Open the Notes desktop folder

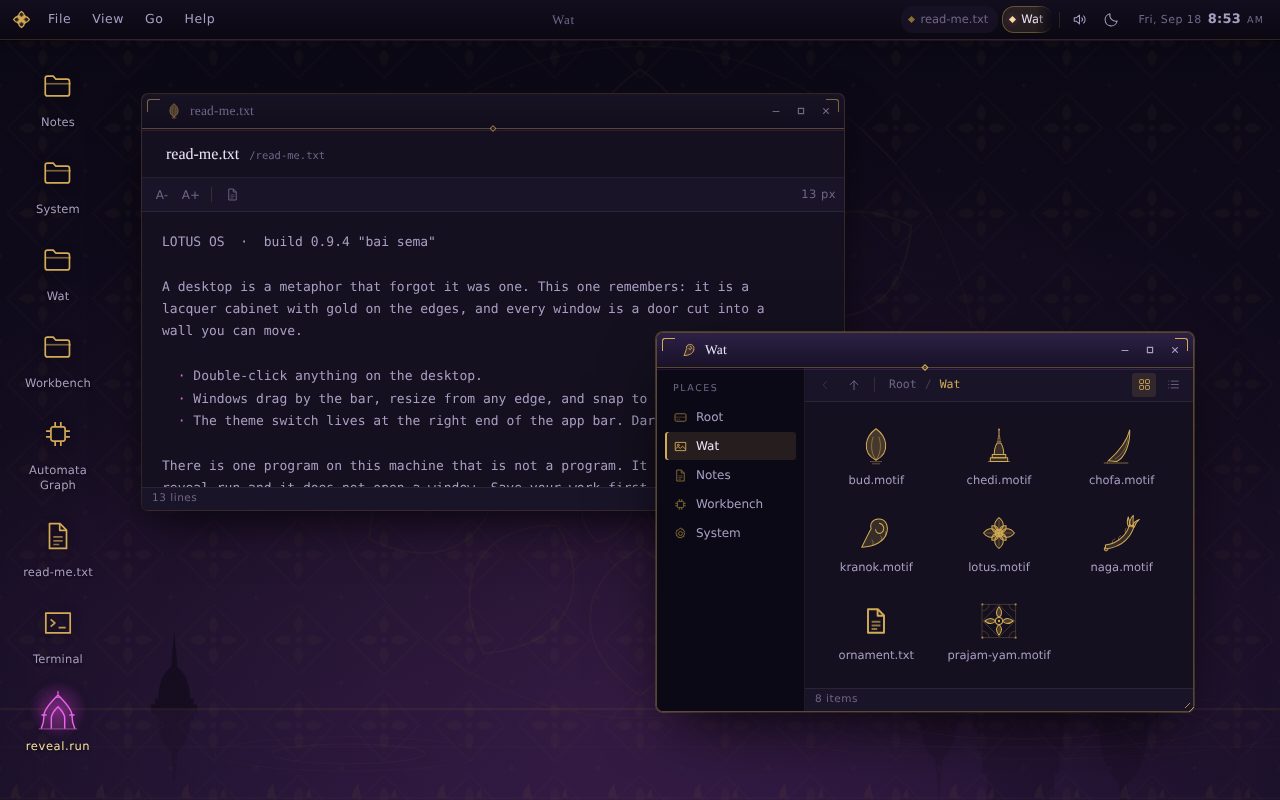pyautogui.click(x=57, y=100)
